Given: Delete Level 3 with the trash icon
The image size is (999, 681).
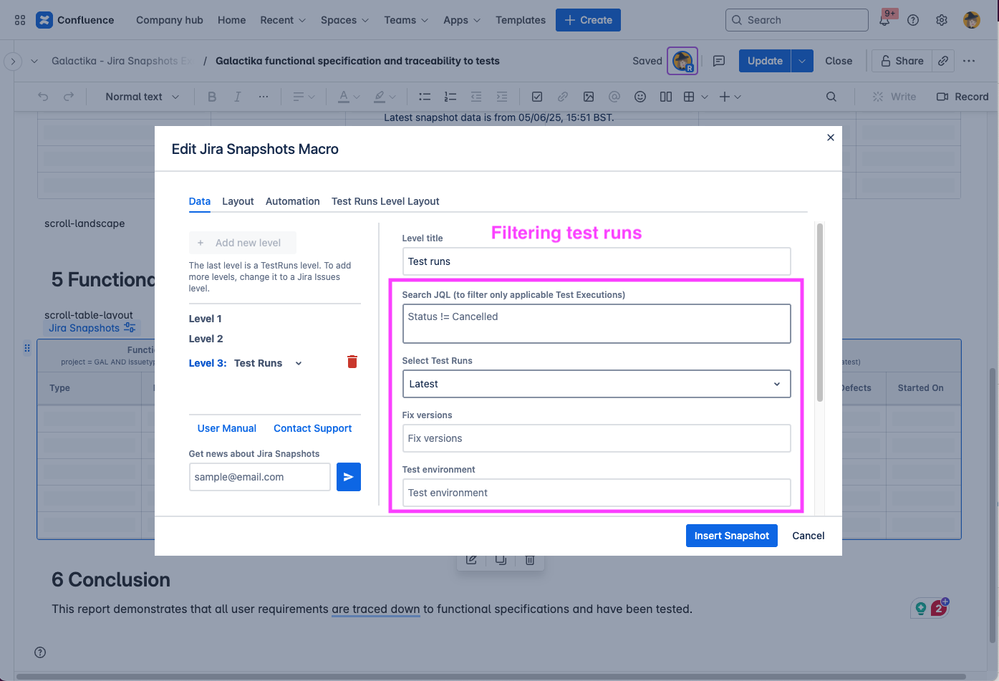Looking at the screenshot, I should coord(352,362).
